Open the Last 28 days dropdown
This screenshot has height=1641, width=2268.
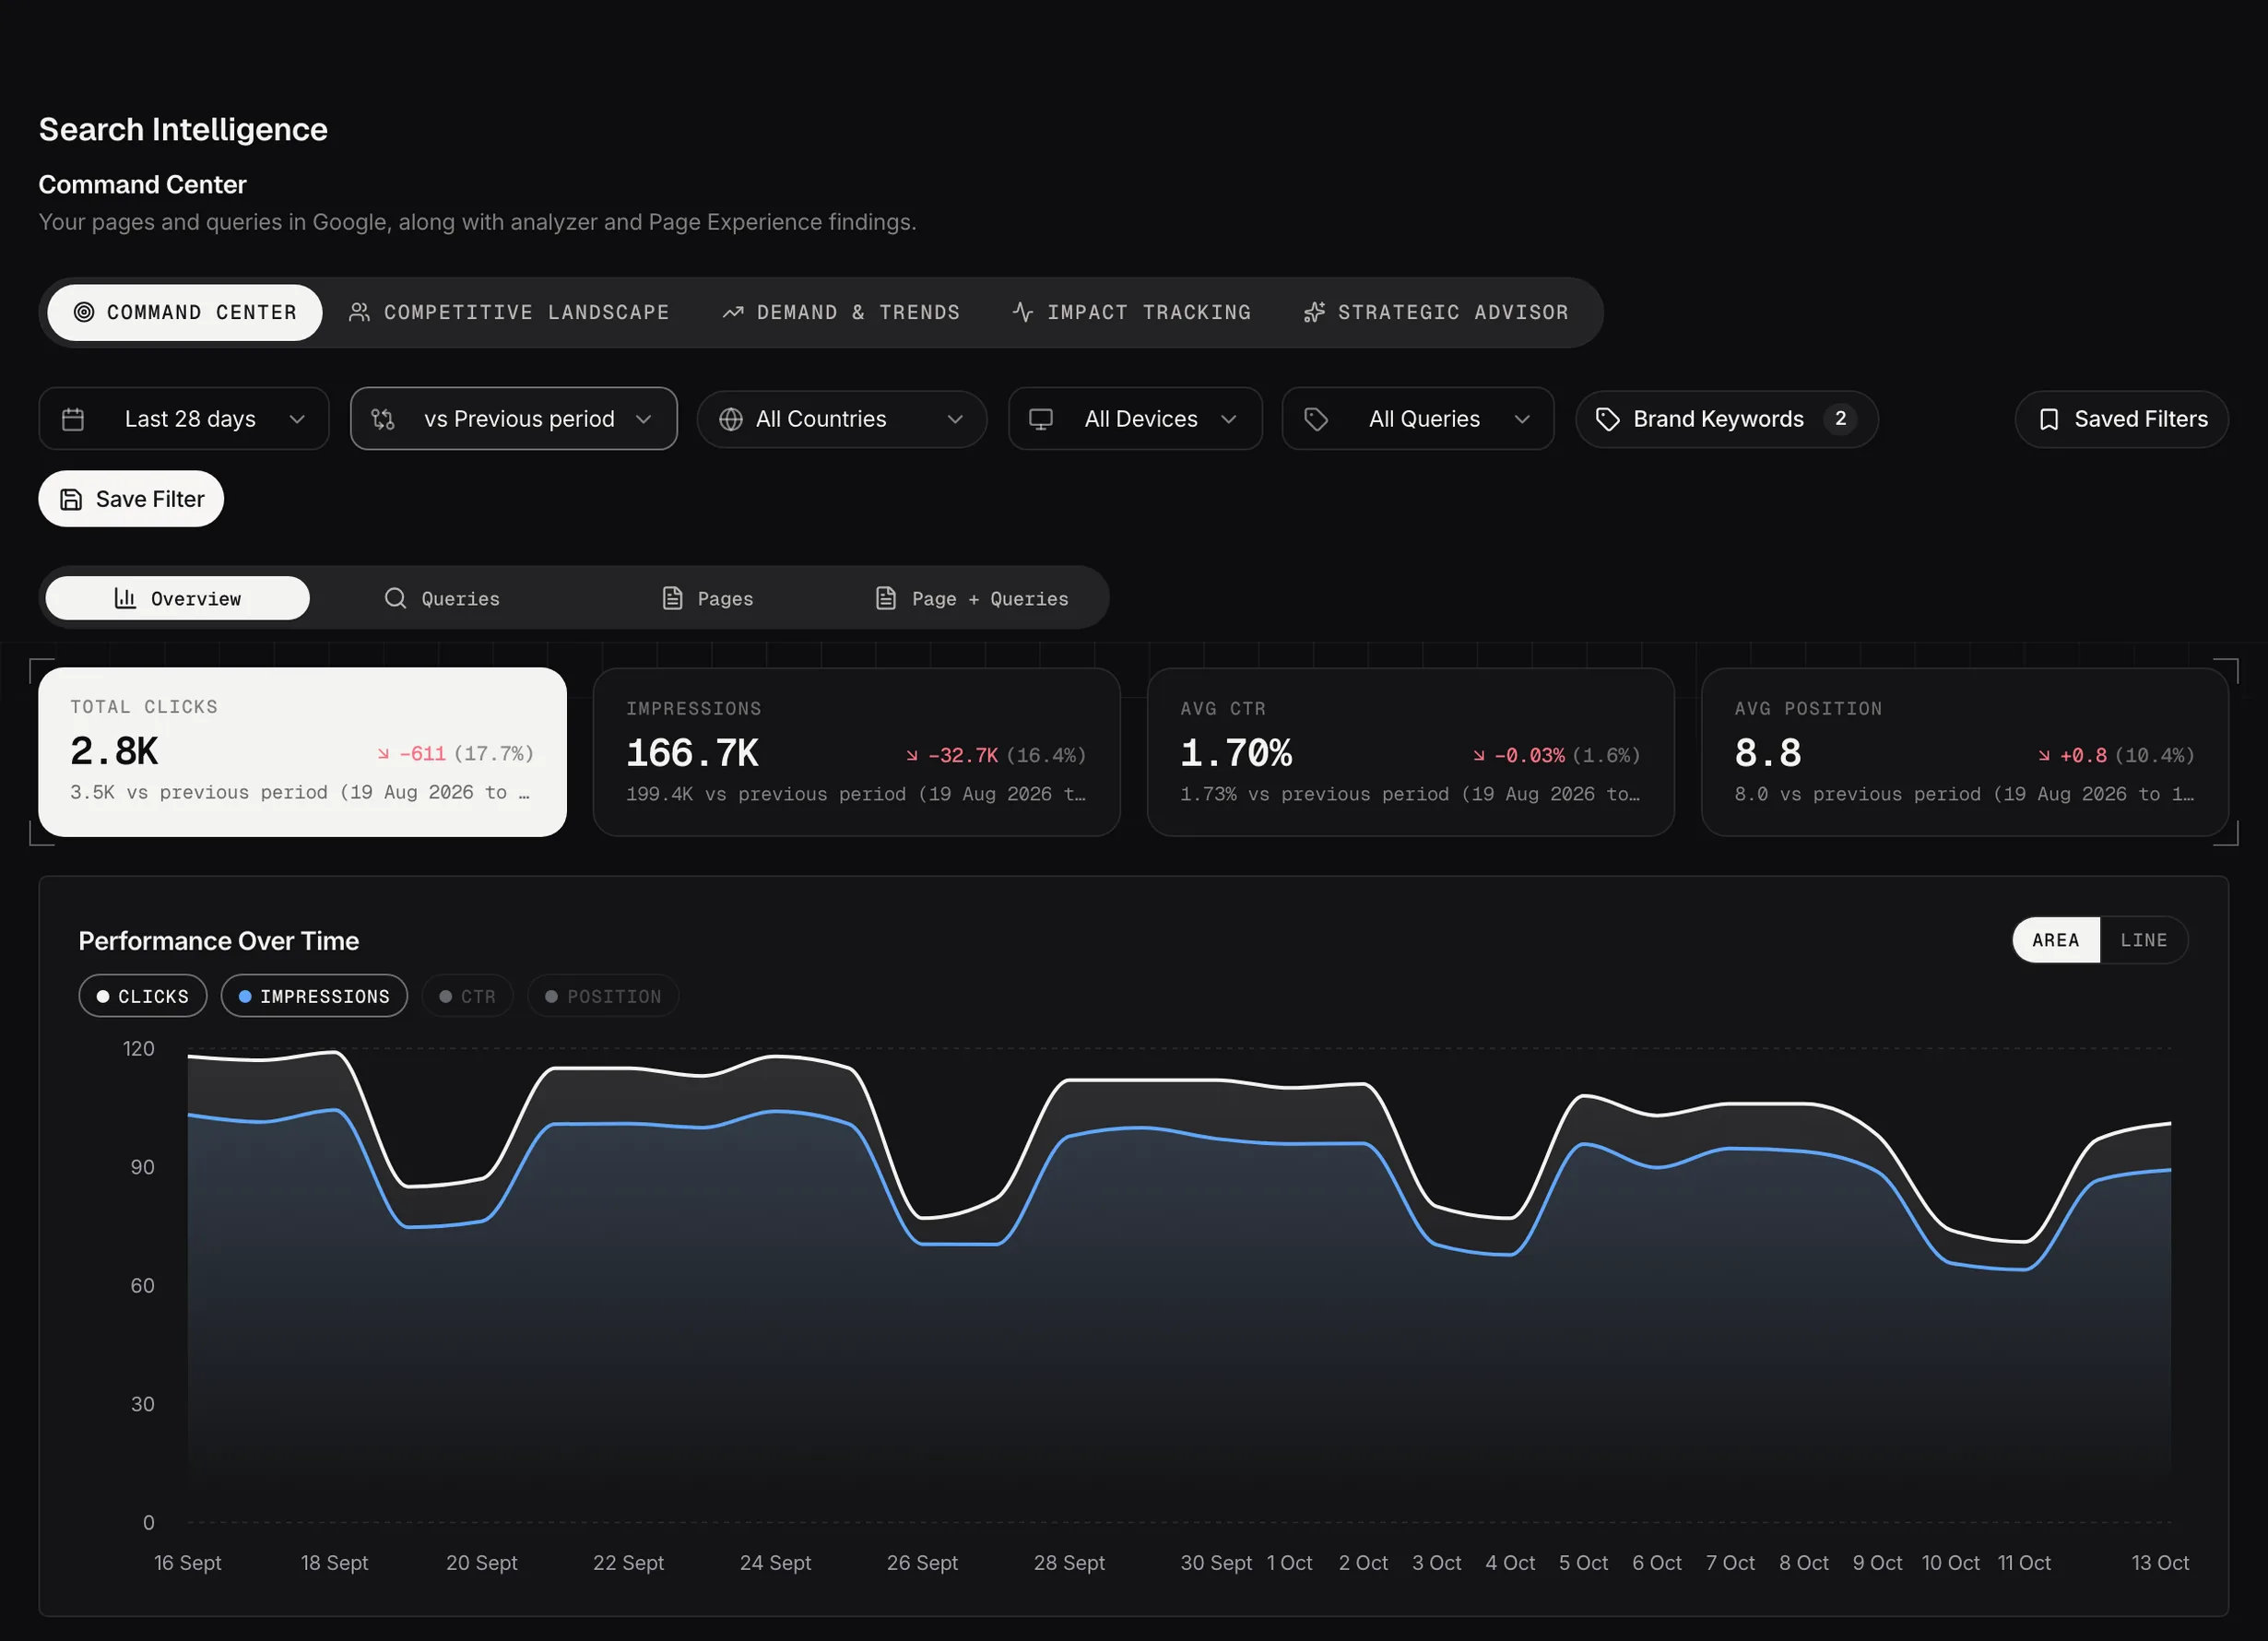coord(184,419)
